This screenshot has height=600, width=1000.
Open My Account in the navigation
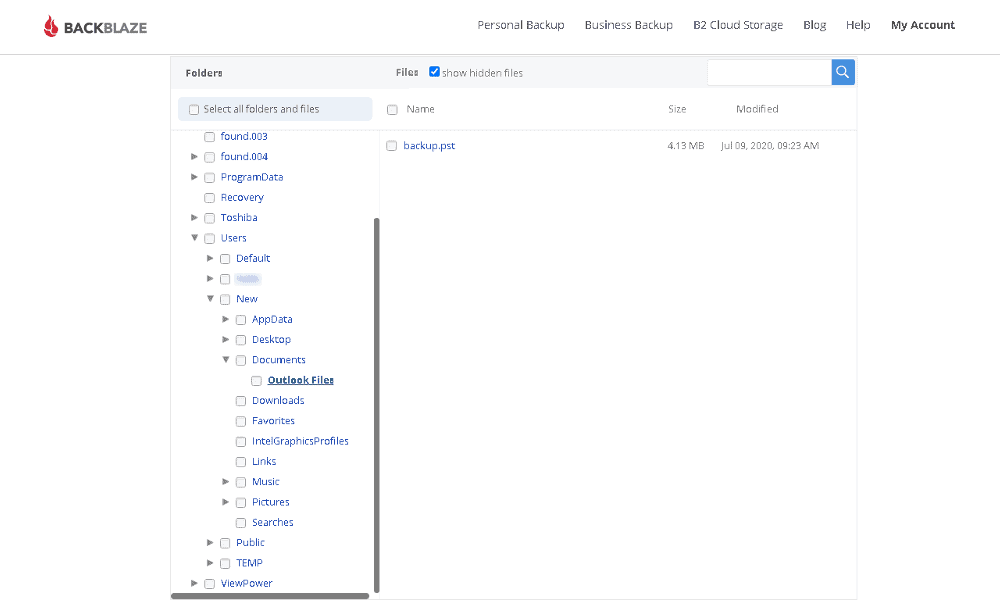[923, 25]
